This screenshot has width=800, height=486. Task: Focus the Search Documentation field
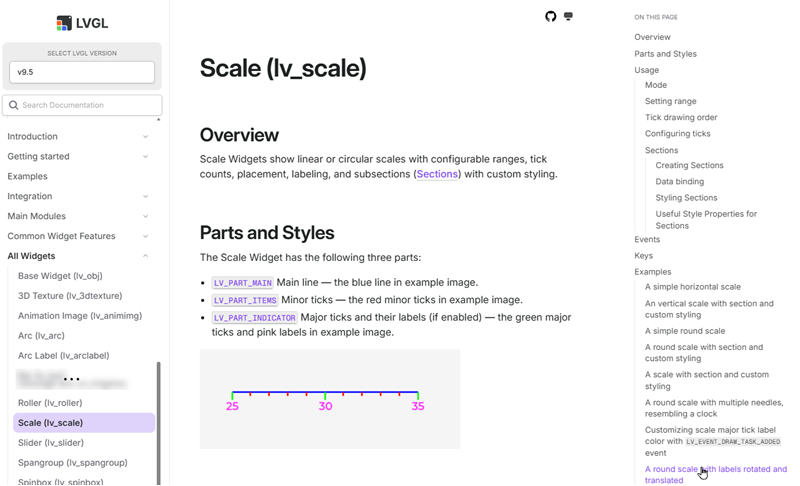82,105
